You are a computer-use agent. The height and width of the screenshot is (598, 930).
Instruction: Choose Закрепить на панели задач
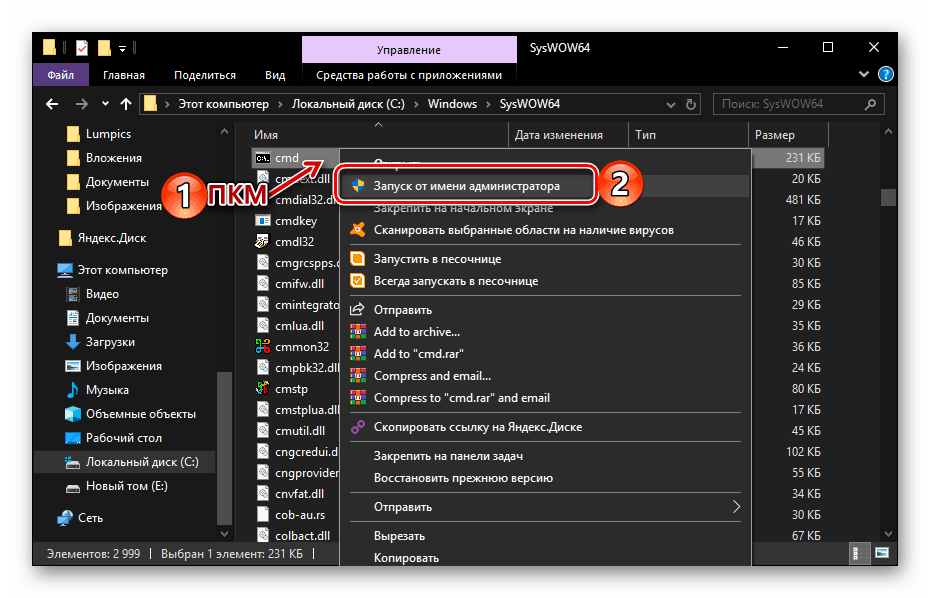coord(448,456)
